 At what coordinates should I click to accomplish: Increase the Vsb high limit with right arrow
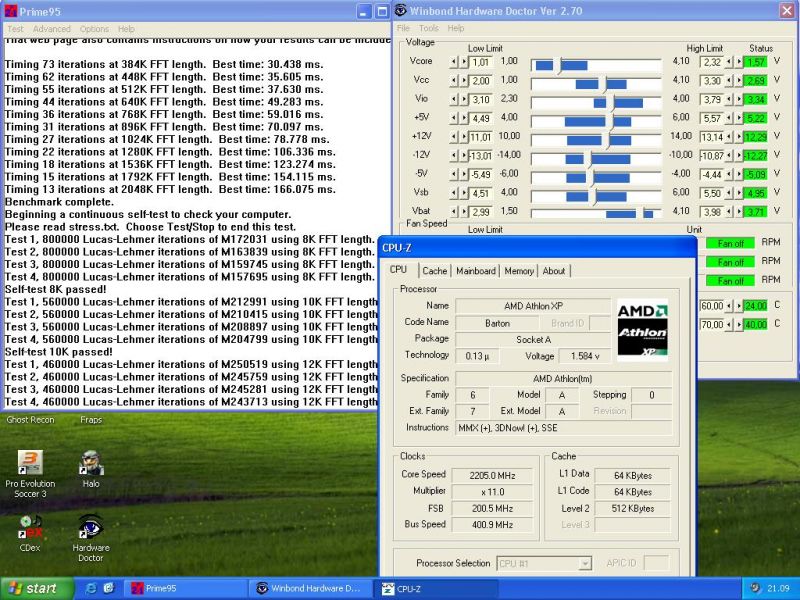click(x=739, y=193)
